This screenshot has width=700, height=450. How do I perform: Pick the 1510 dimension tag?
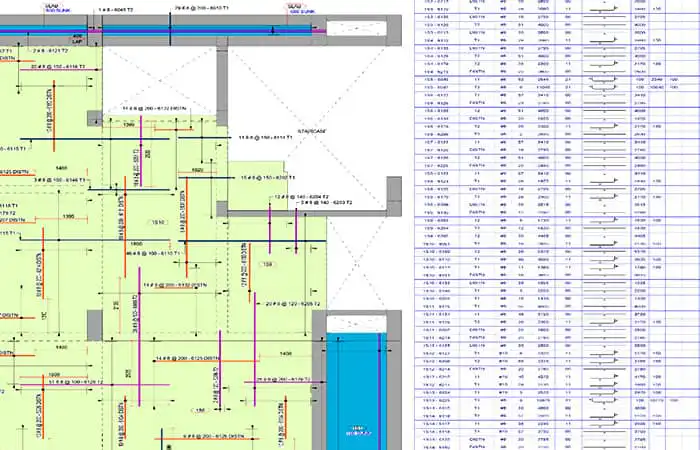(158, 222)
